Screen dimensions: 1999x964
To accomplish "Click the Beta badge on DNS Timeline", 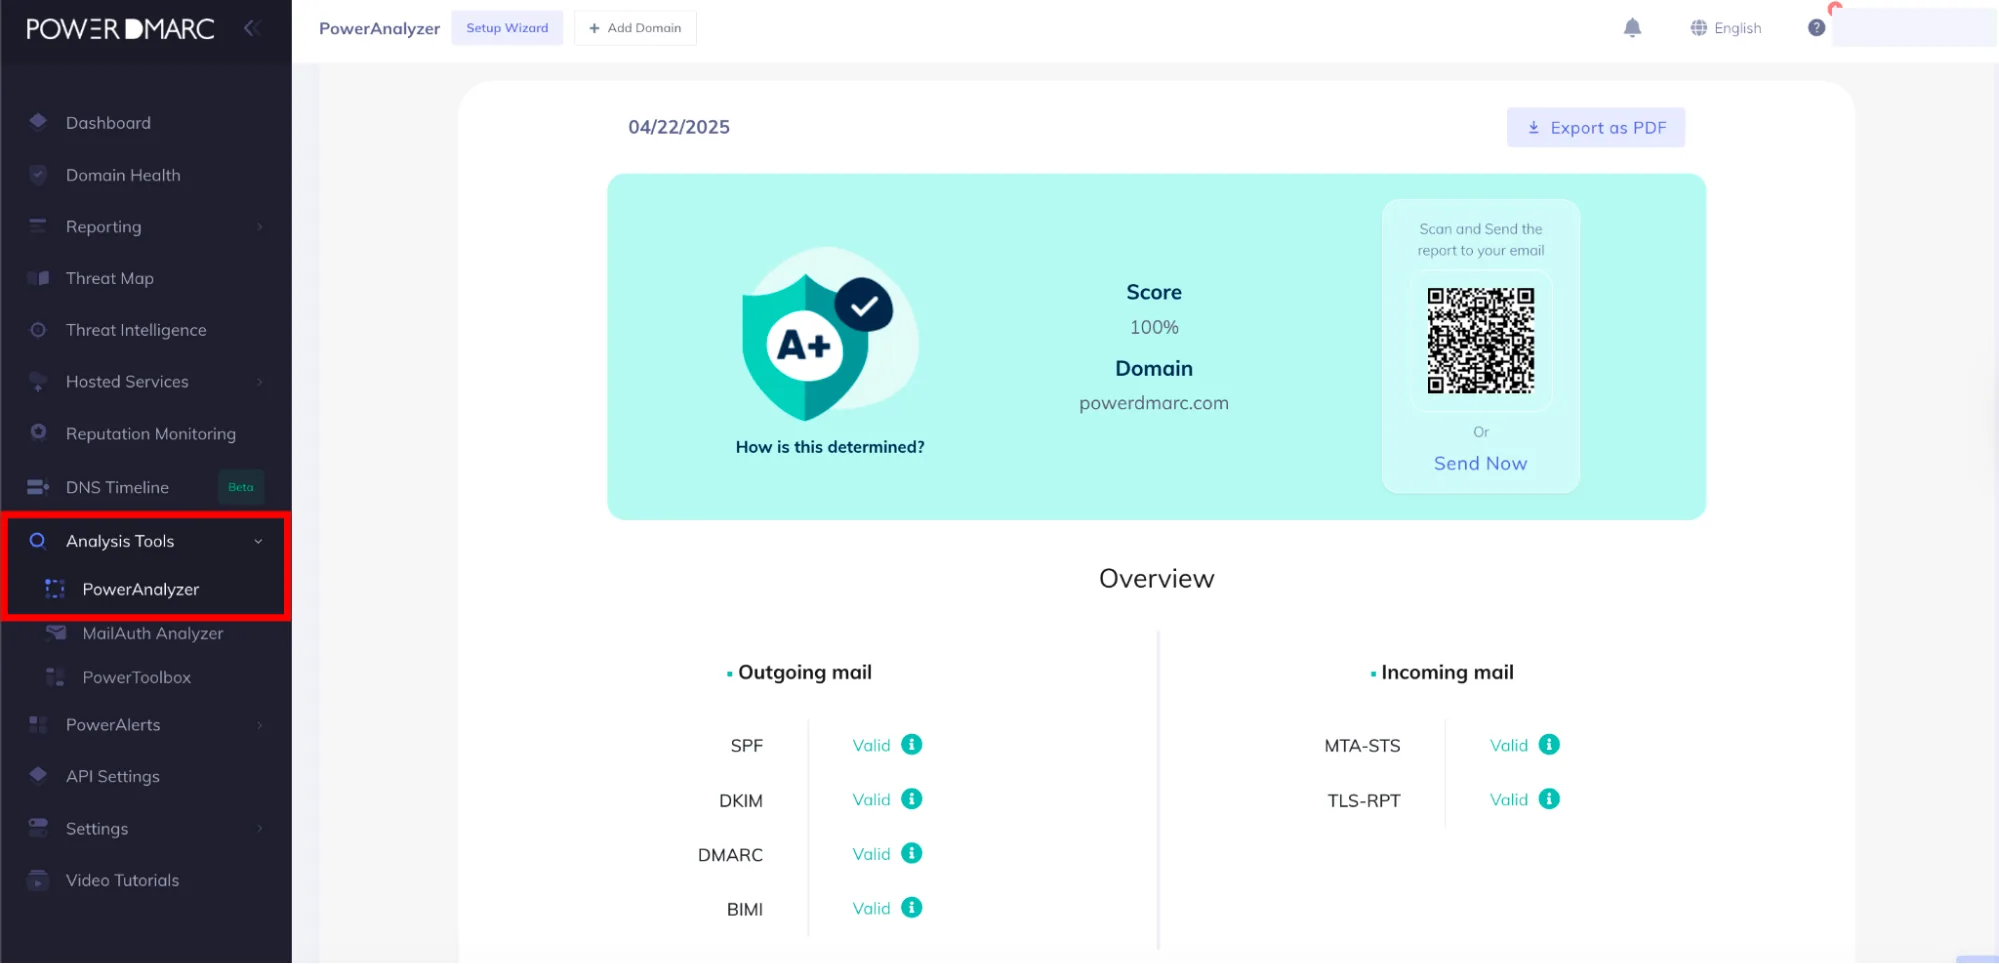I will click(x=241, y=487).
